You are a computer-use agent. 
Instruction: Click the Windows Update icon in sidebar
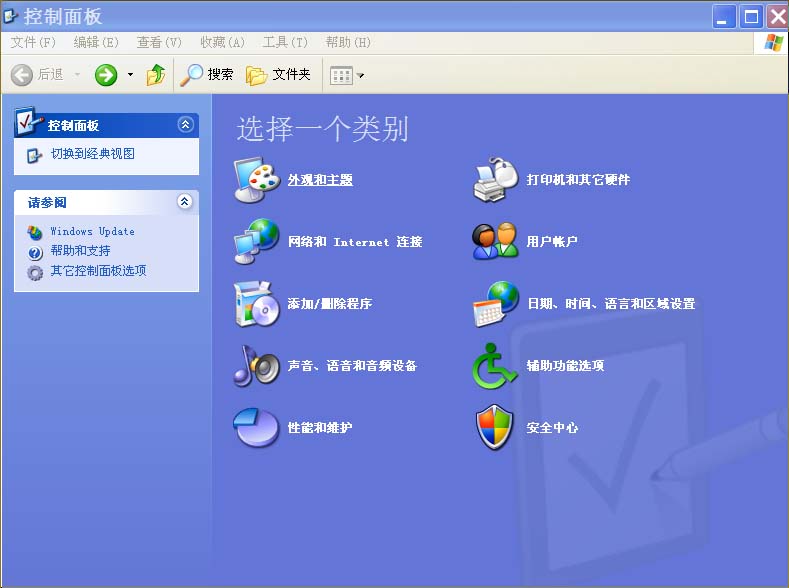point(35,232)
